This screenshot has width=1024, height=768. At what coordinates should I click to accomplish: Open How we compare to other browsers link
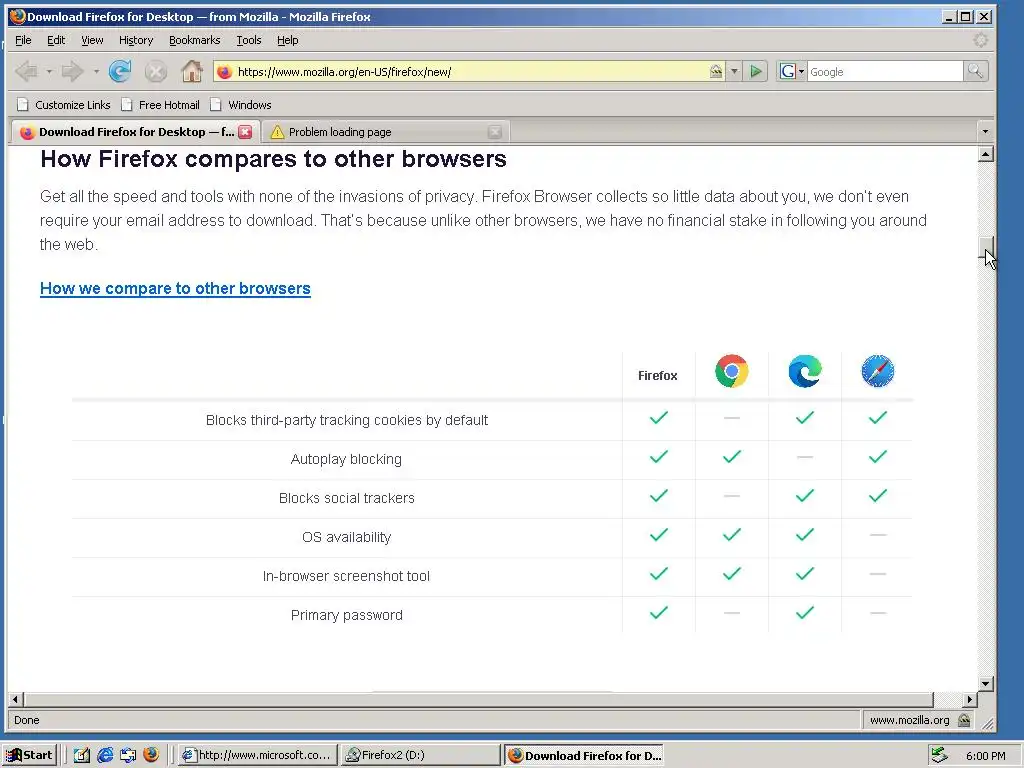point(175,289)
